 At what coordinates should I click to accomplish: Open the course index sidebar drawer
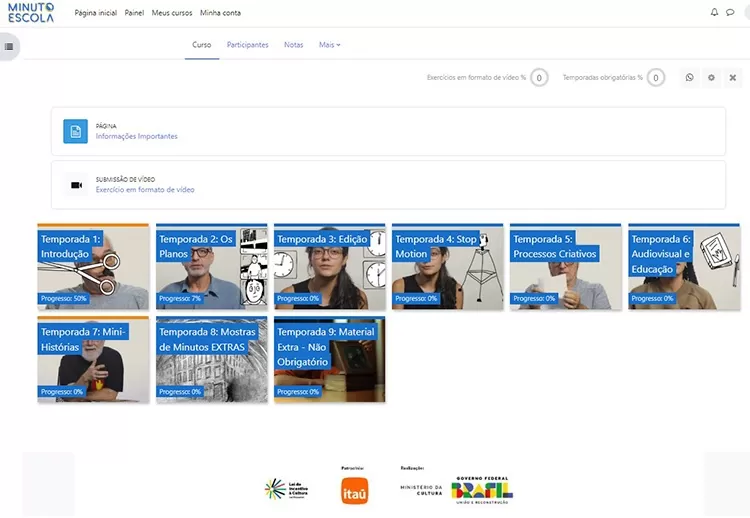tap(9, 47)
